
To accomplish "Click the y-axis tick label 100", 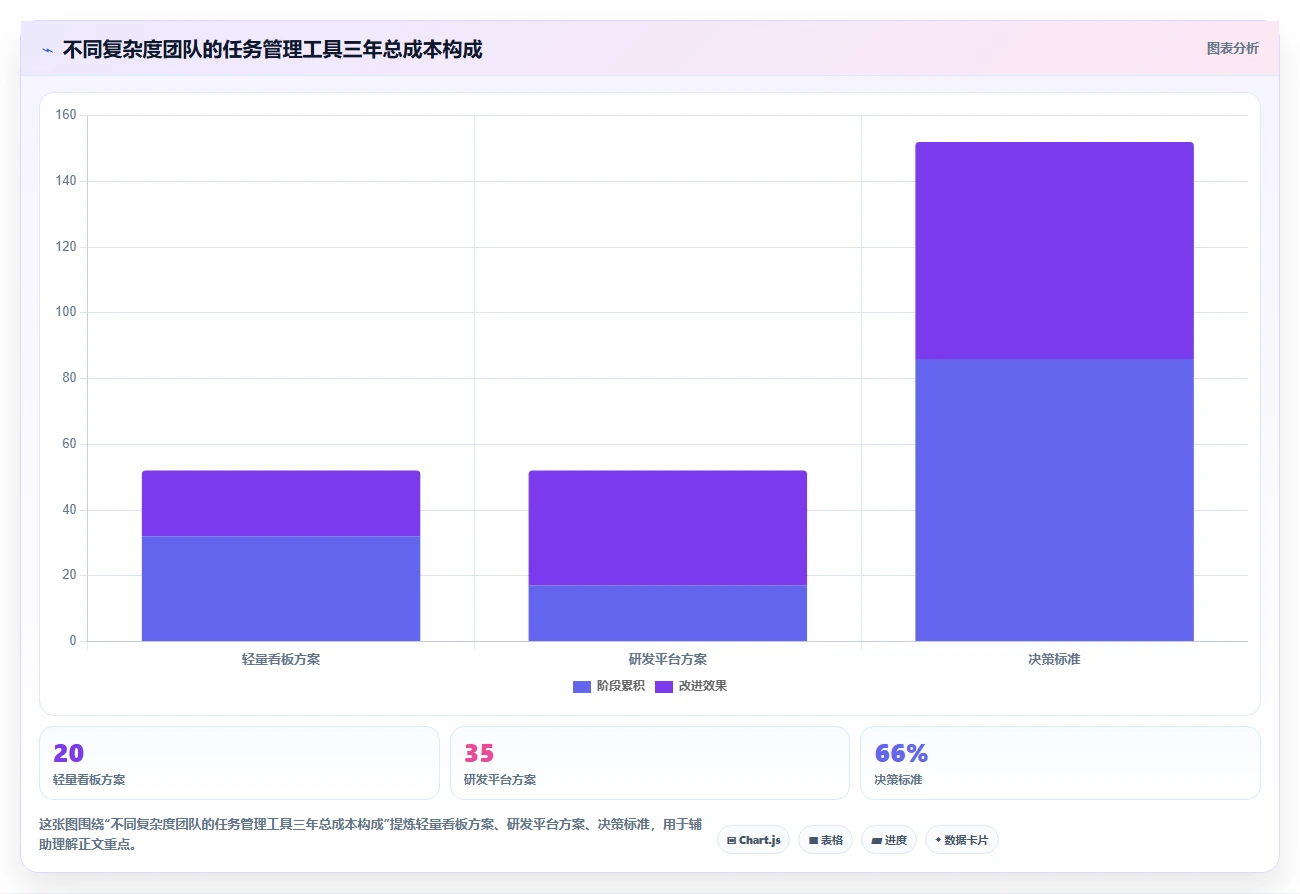I will (x=66, y=312).
